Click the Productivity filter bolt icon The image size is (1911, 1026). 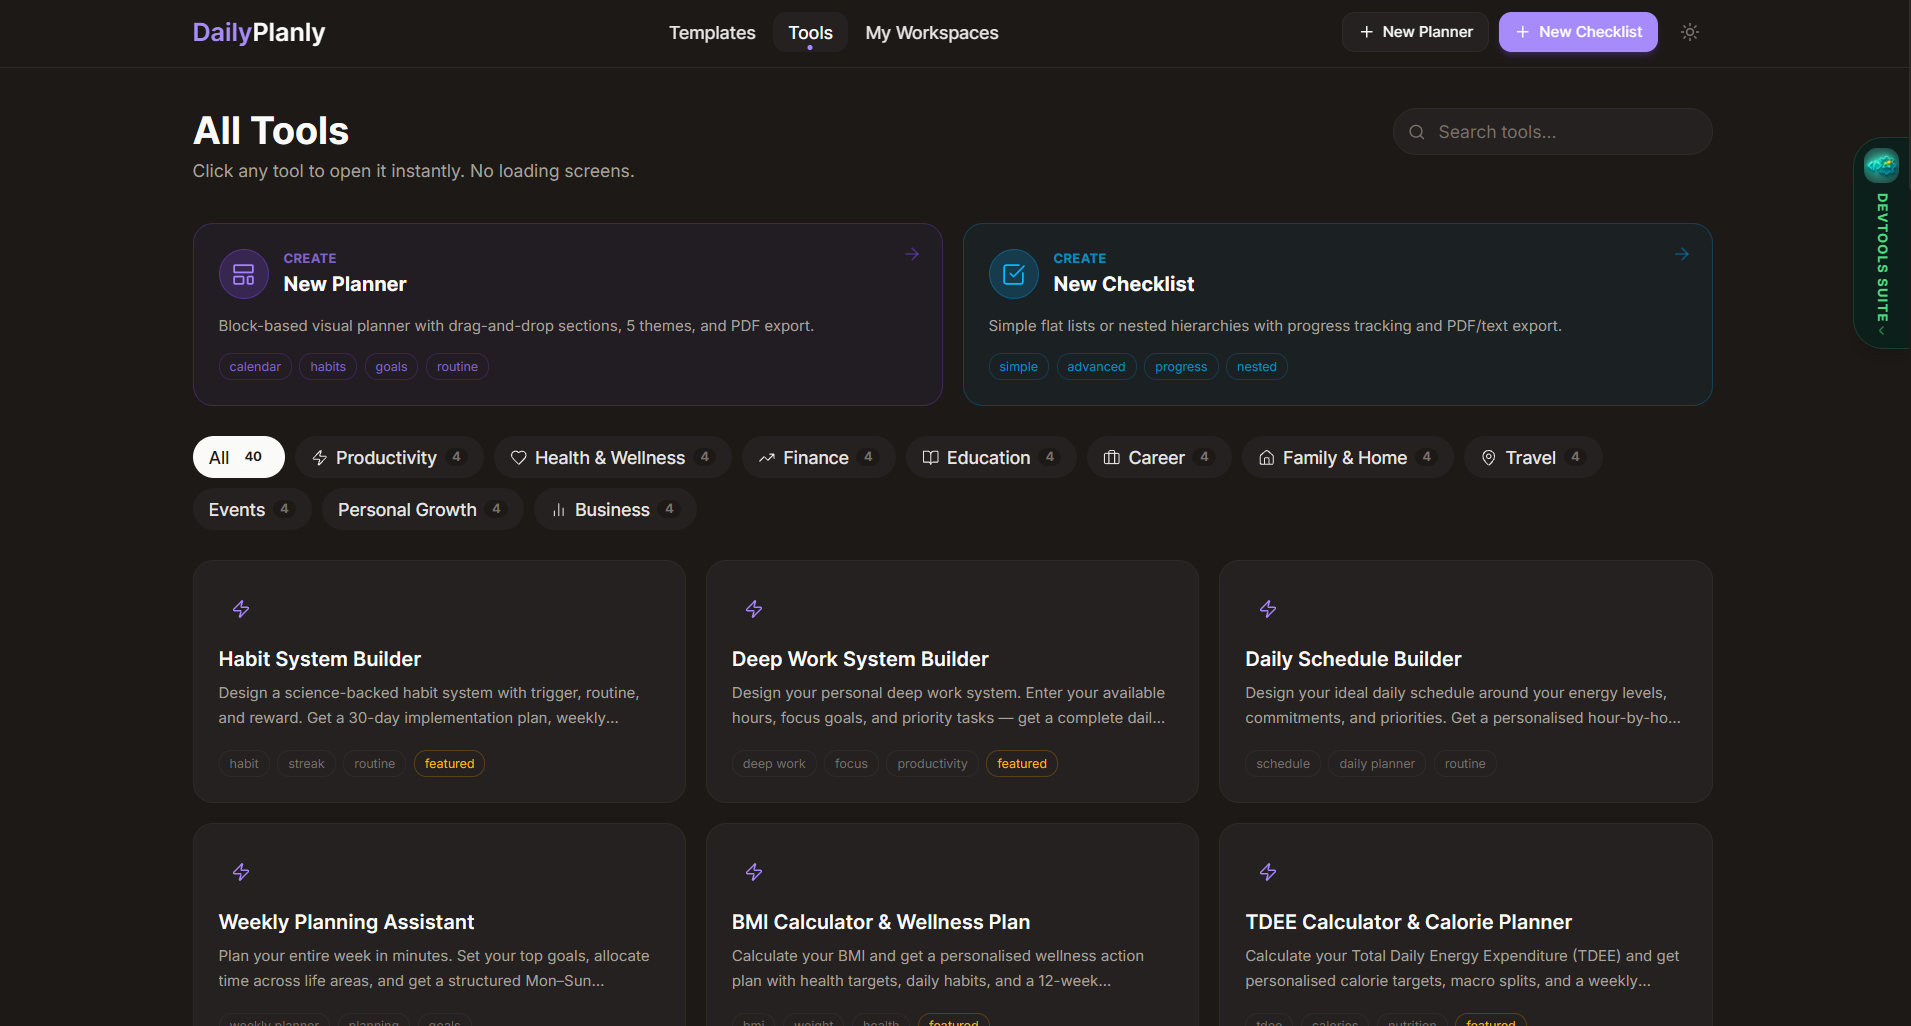pos(320,458)
